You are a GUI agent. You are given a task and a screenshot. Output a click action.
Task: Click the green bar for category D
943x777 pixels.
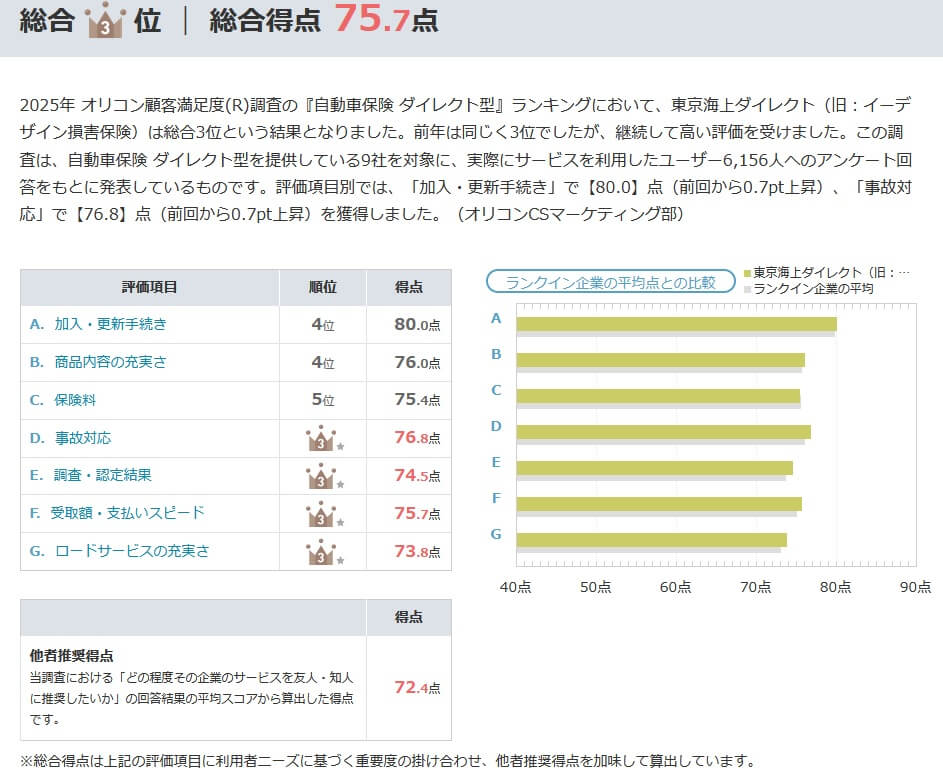tap(663, 432)
